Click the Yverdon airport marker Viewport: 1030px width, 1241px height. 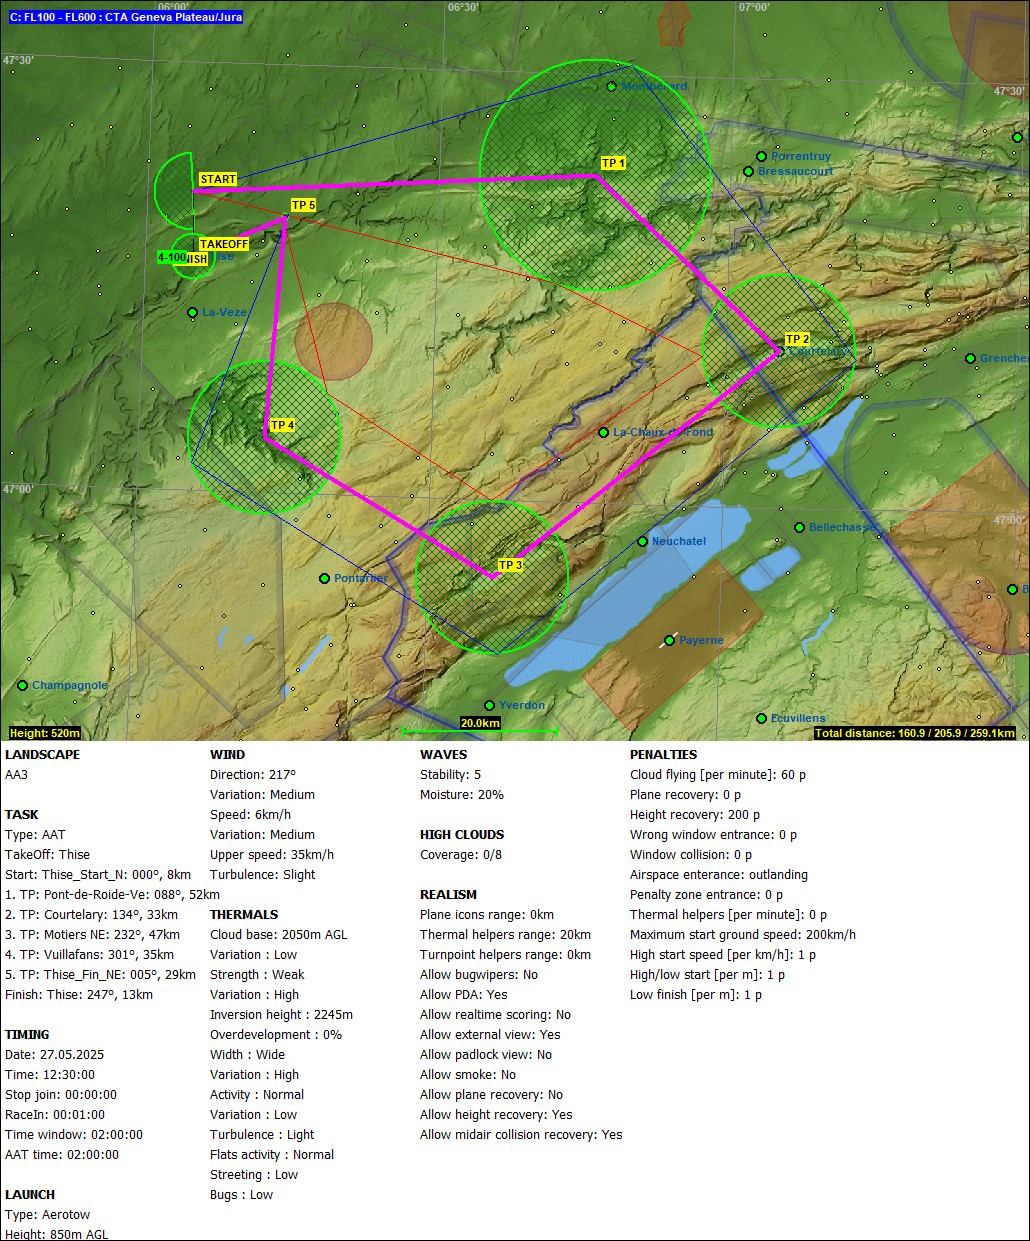[490, 706]
